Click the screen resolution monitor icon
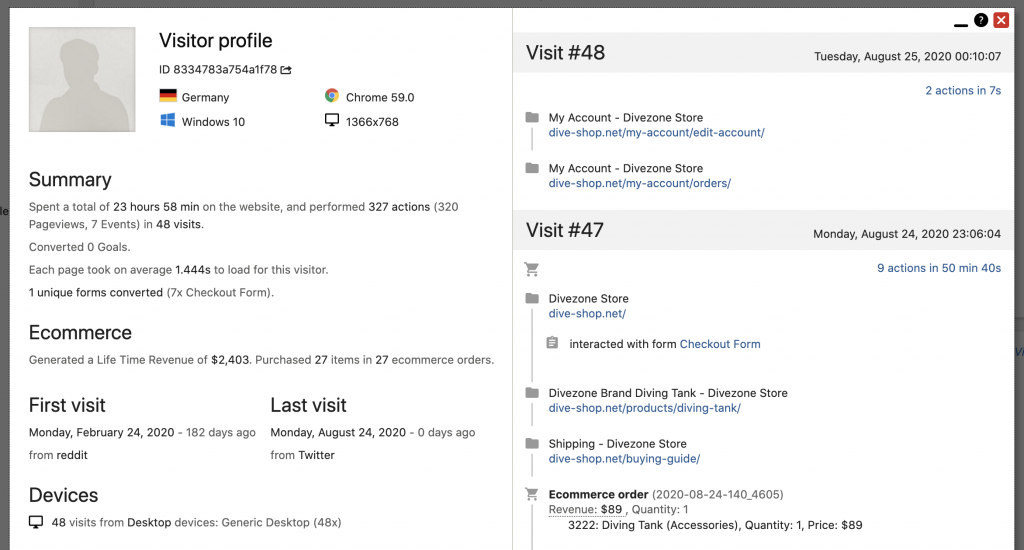Viewport: 1024px width, 550px height. 332,120
